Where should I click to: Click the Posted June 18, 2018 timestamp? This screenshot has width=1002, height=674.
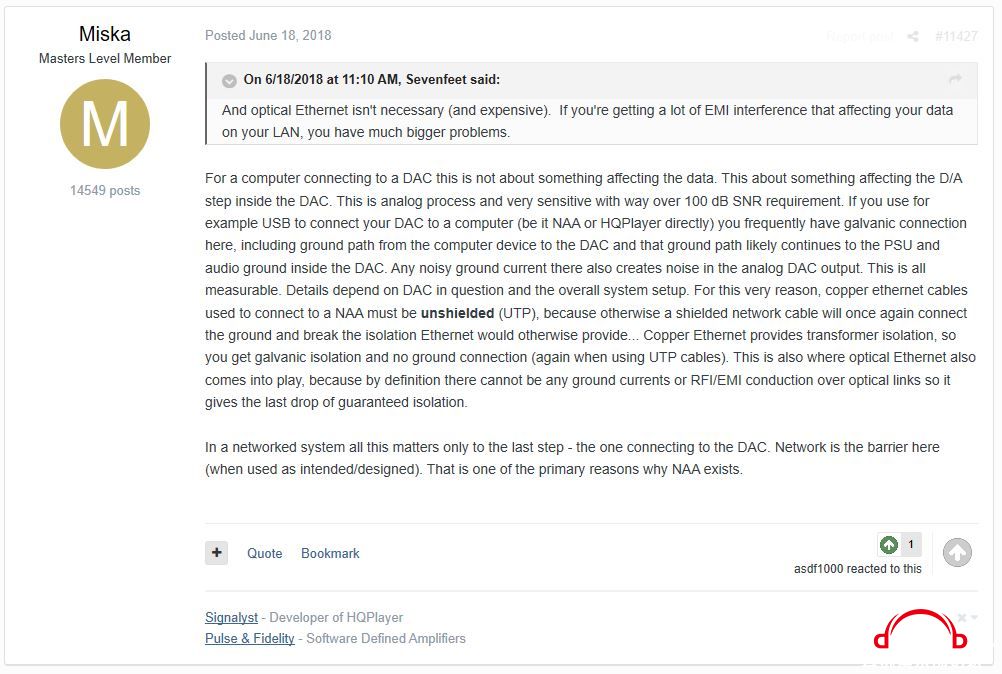pyautogui.click(x=268, y=36)
